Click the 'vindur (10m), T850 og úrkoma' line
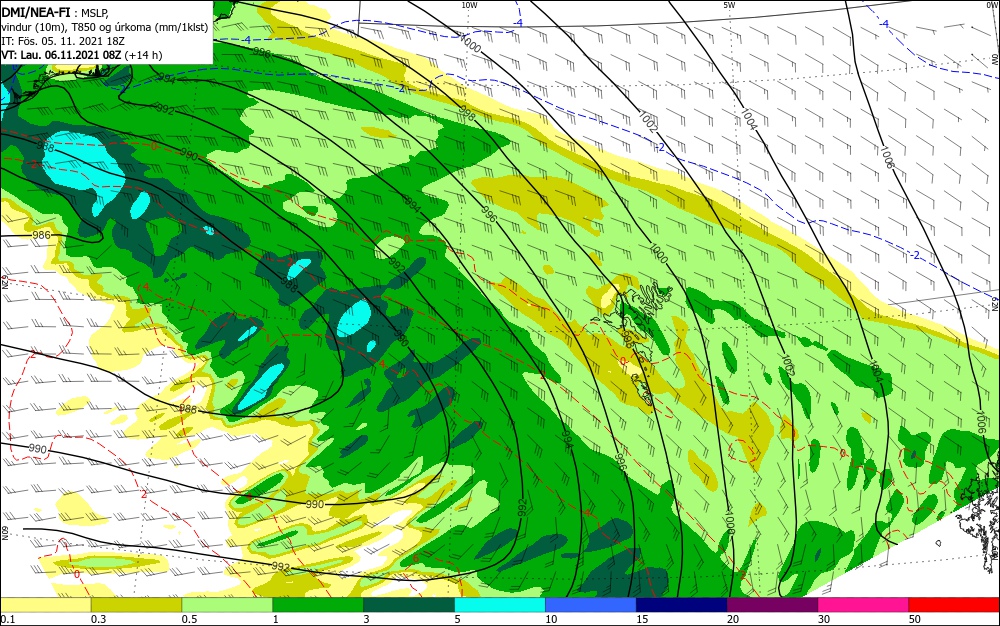Viewport: 1000px width, 626px height. 105,27
